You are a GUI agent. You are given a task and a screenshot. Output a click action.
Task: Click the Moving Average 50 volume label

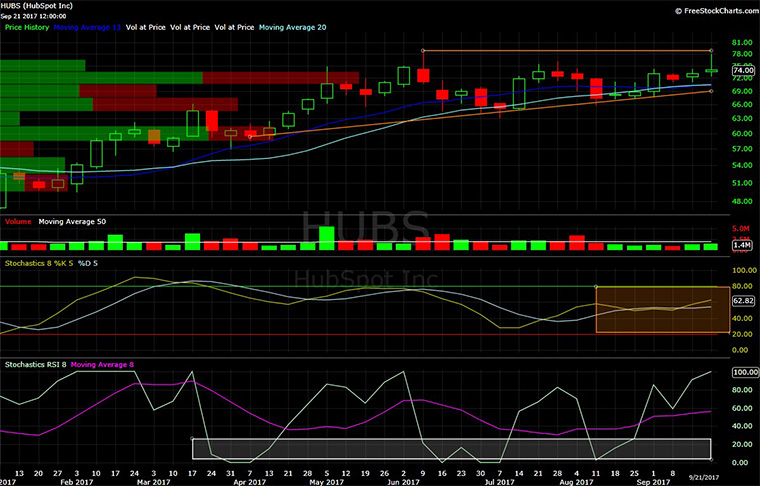pyautogui.click(x=72, y=221)
